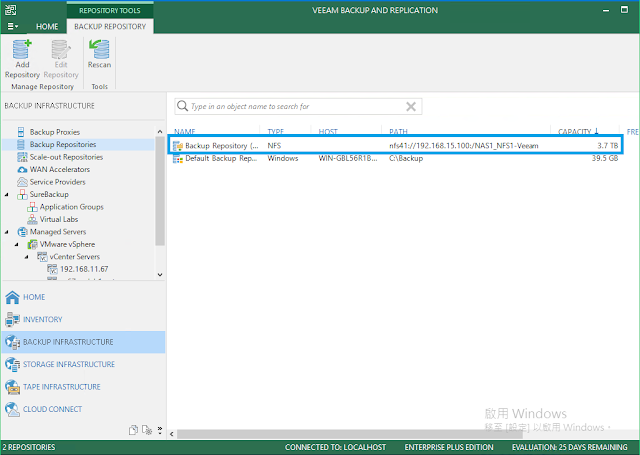
Task: Click the REPOSITORY TOOLS tab header
Action: click(110, 11)
